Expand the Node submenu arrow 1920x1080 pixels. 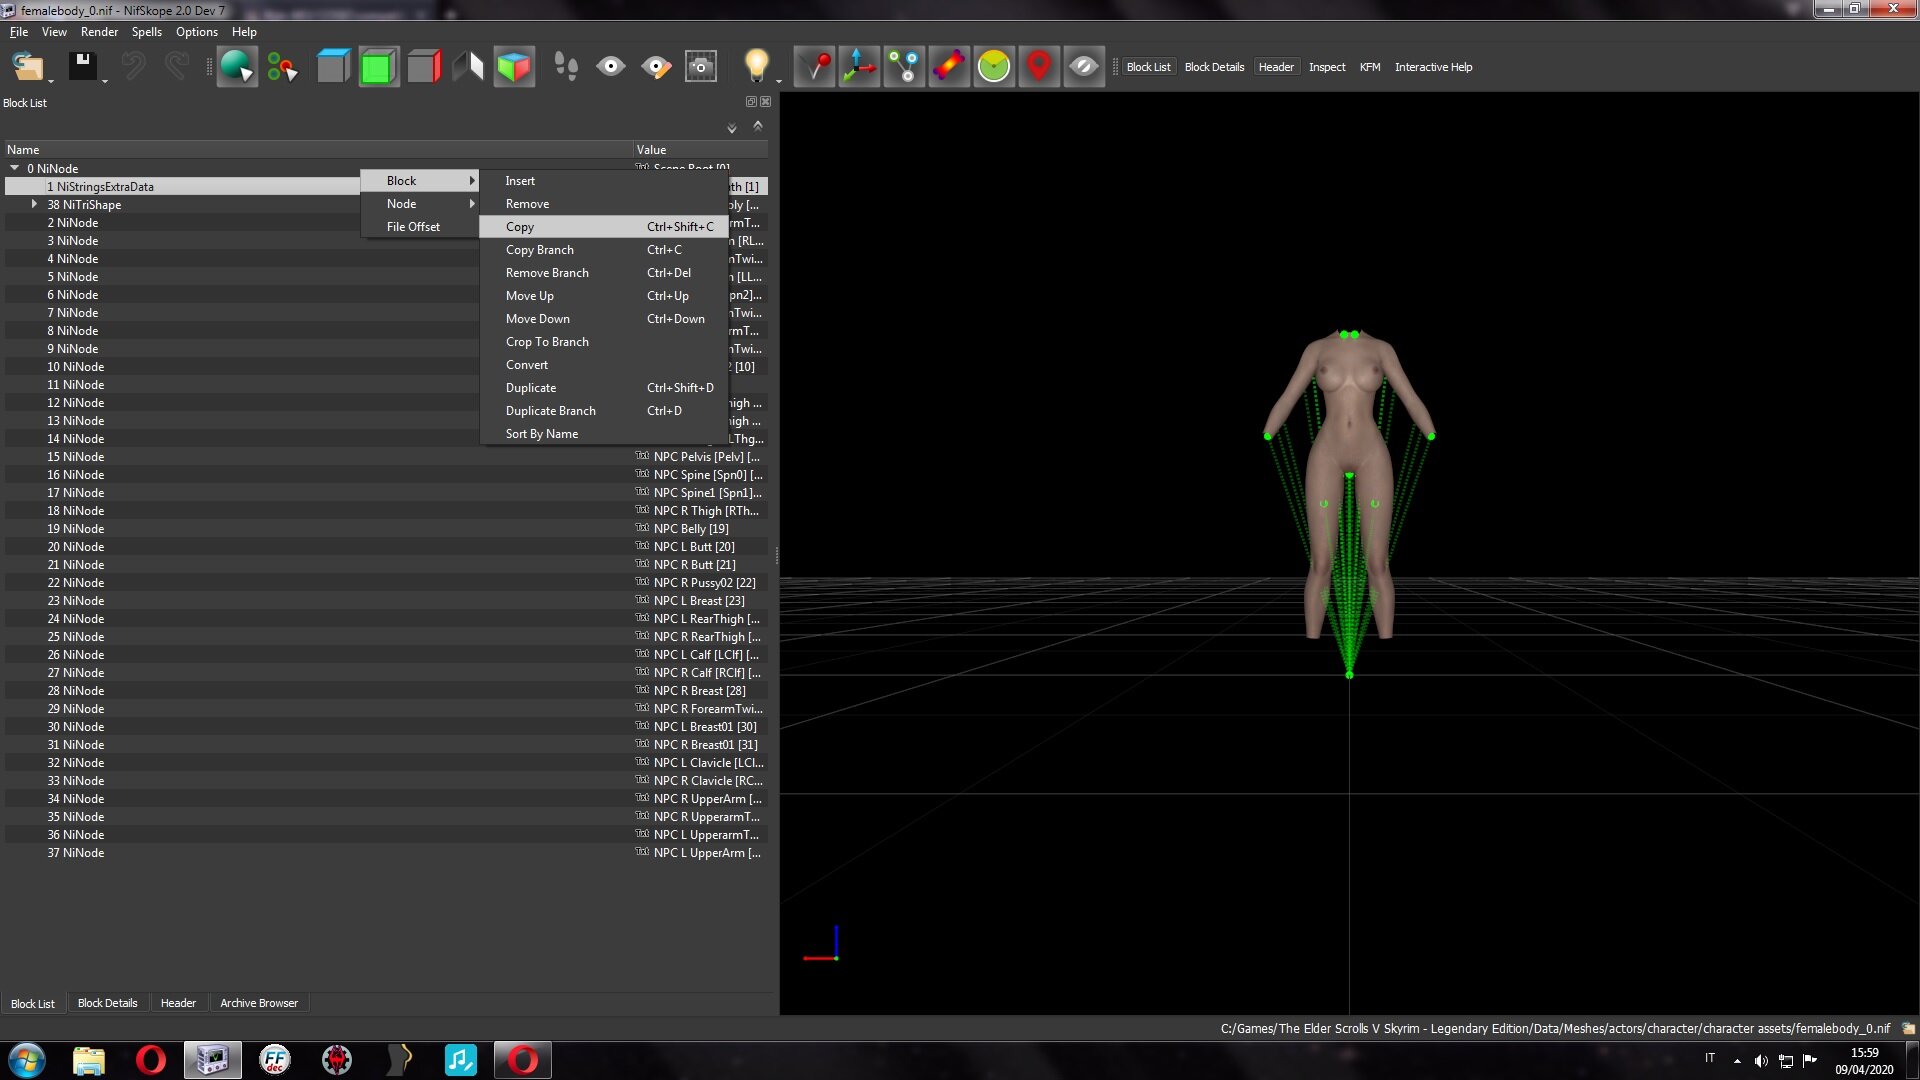(472, 204)
